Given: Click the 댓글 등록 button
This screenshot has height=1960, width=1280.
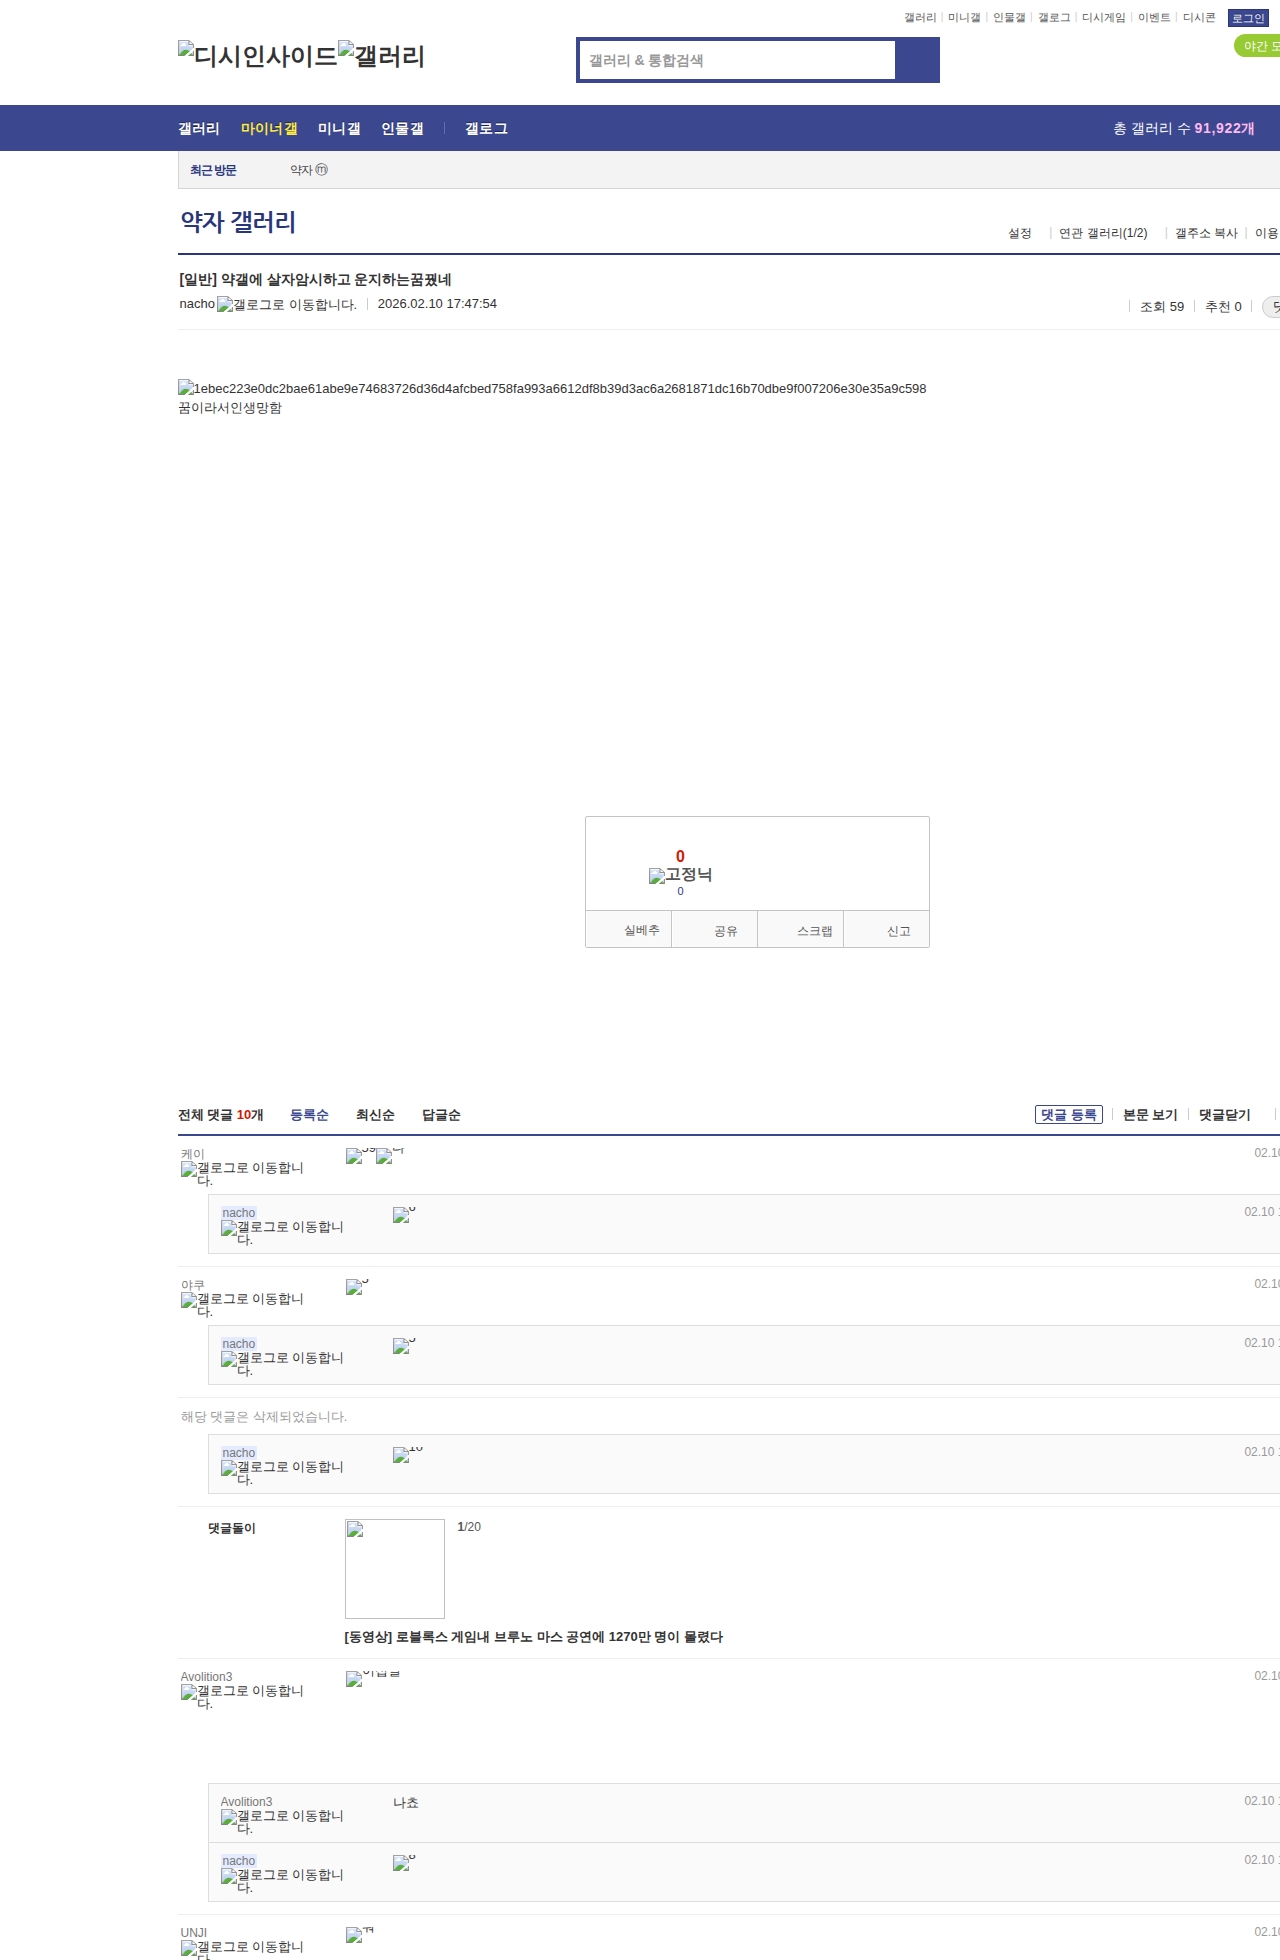Looking at the screenshot, I should point(1068,1115).
